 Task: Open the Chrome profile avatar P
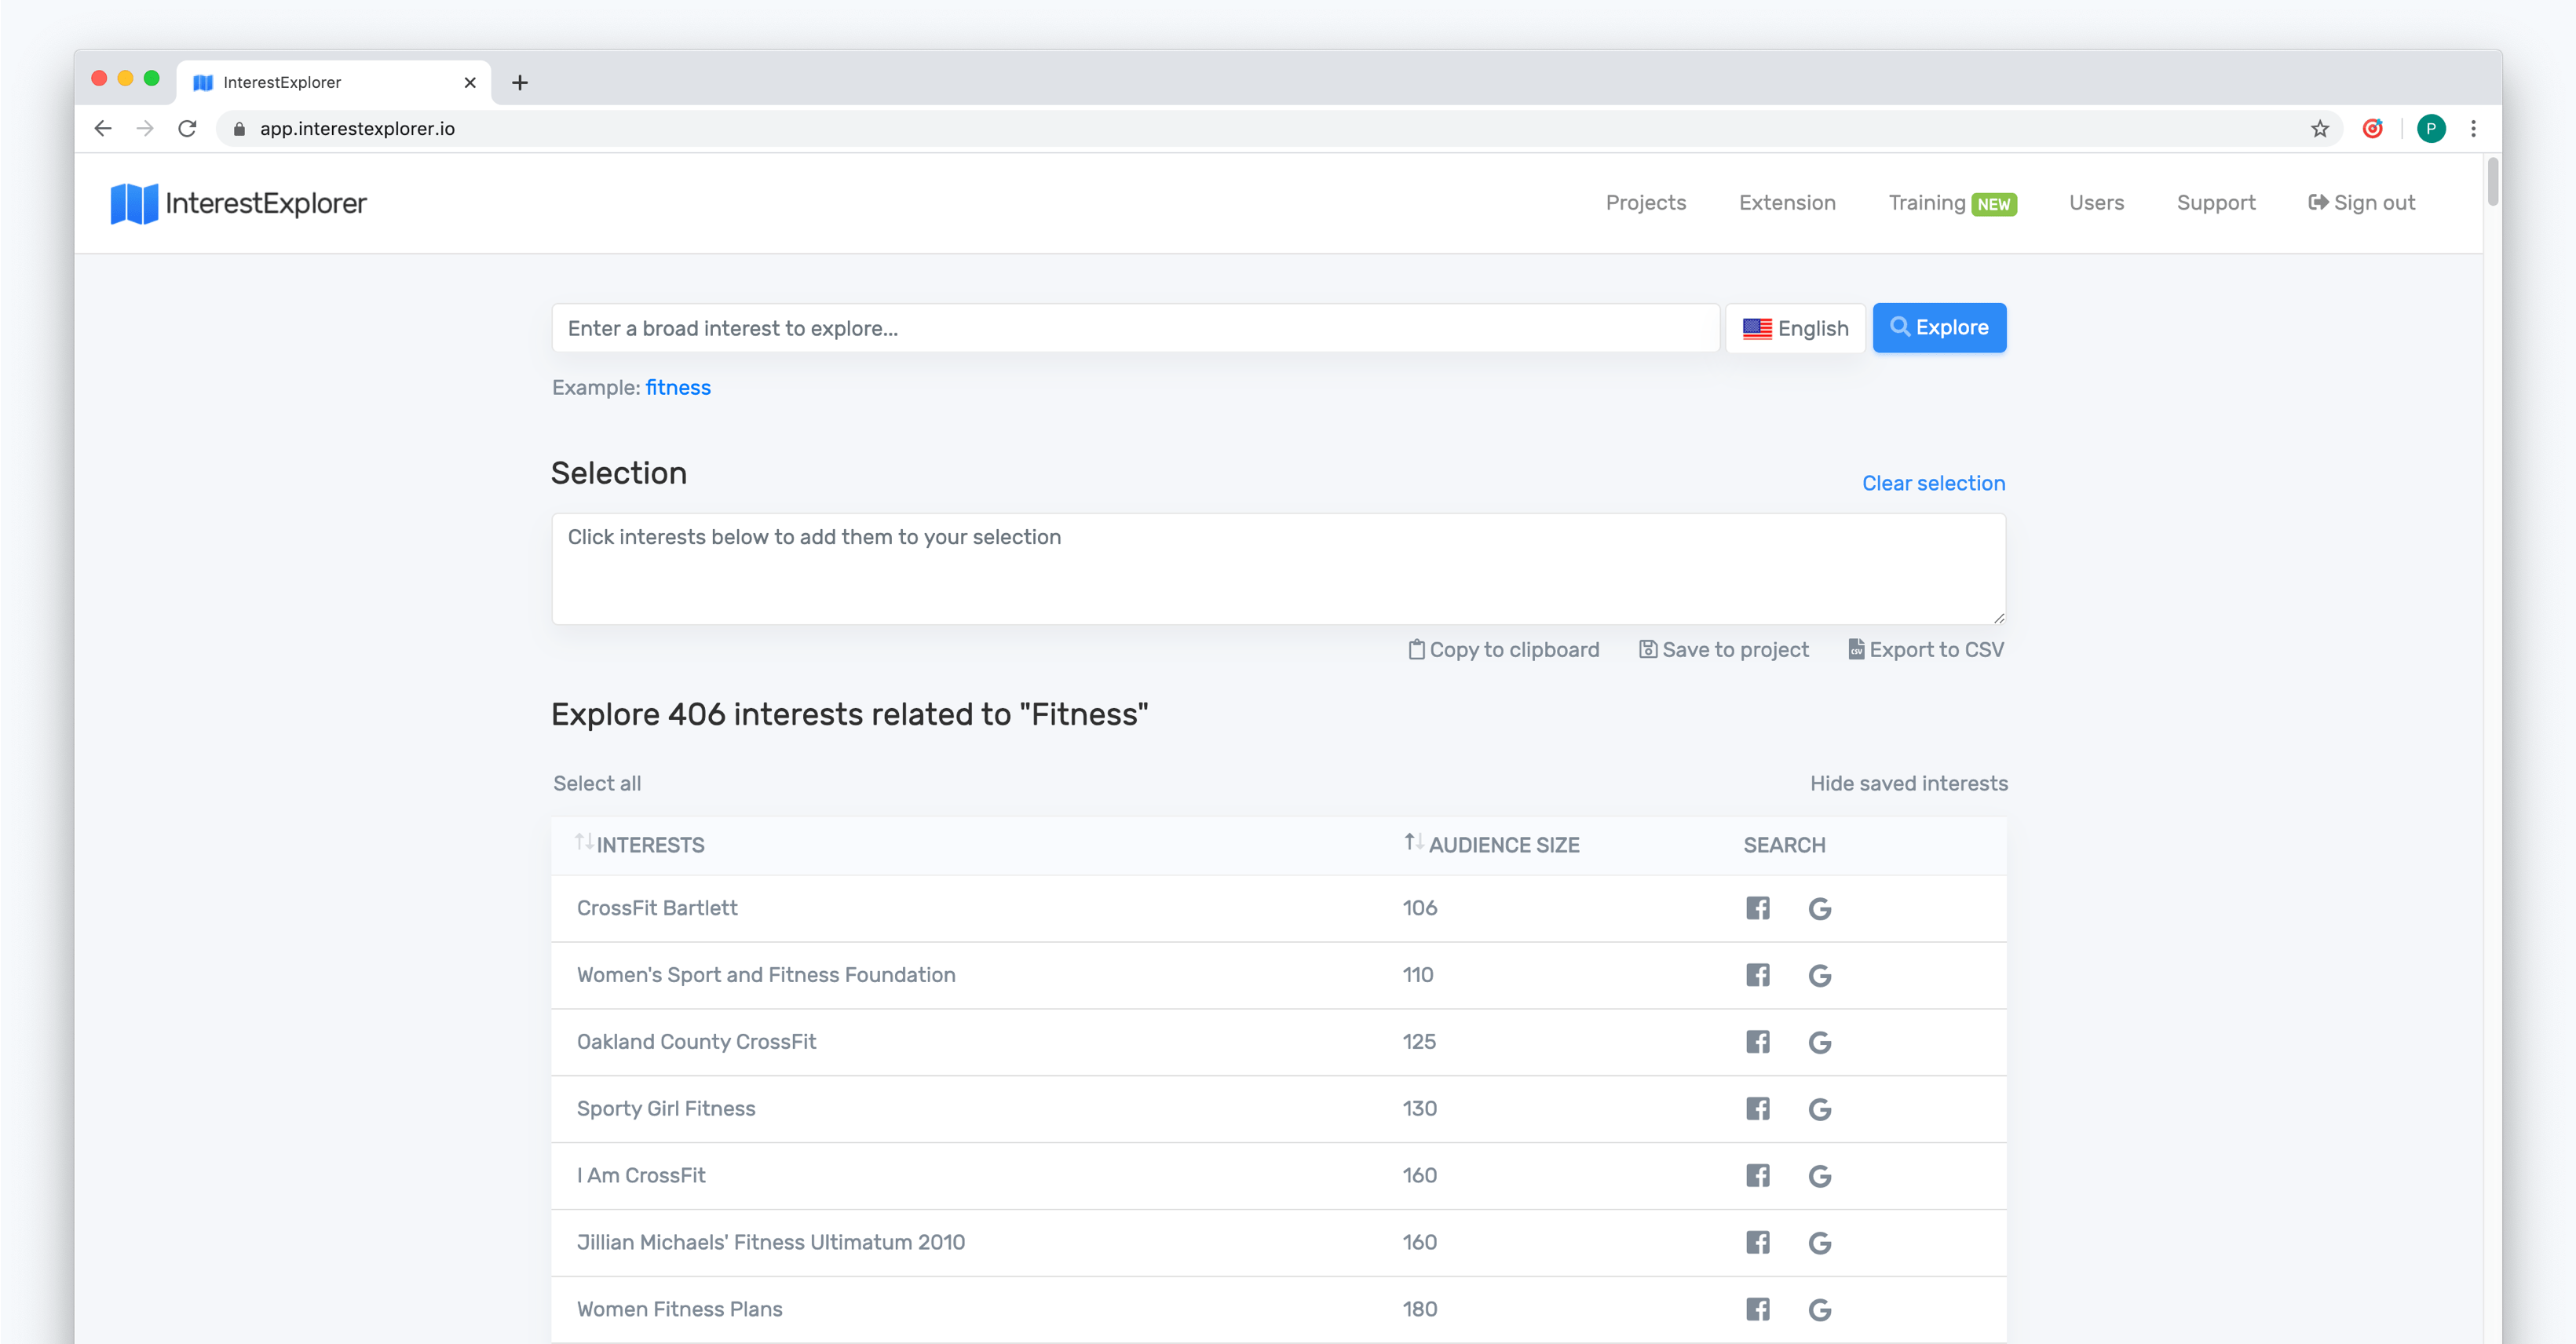click(x=2431, y=129)
